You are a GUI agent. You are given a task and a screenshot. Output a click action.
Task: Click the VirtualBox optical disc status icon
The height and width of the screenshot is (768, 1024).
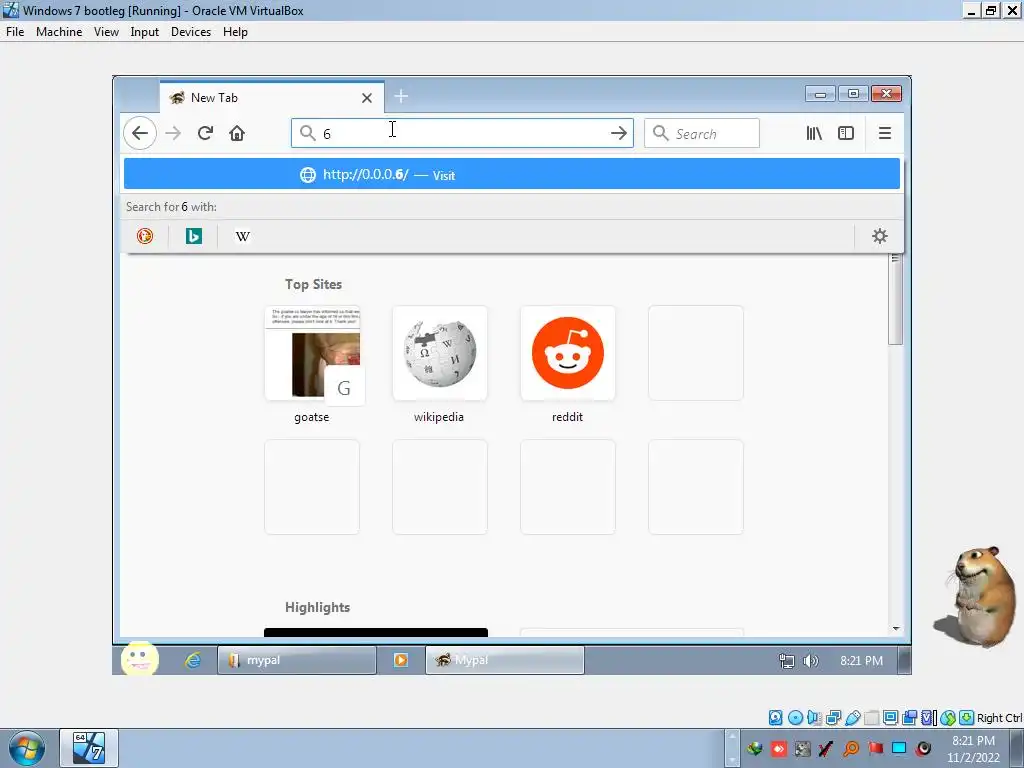795,718
